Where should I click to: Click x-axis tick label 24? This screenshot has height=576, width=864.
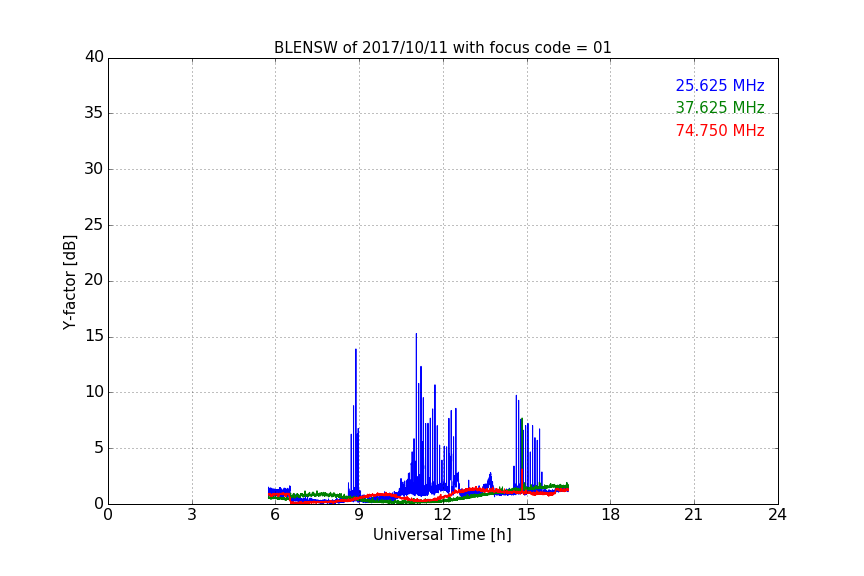[777, 515]
